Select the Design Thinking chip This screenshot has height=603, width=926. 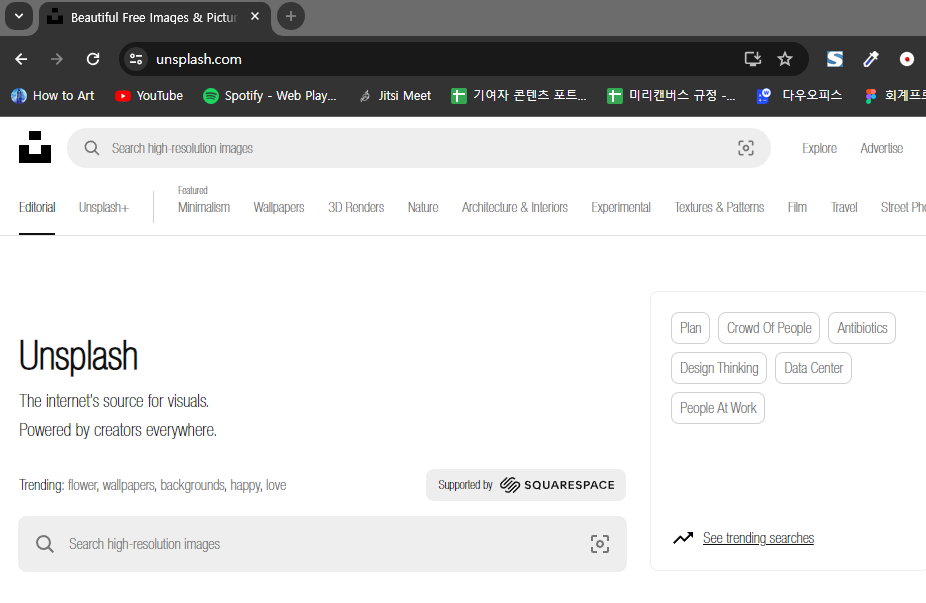pos(719,368)
